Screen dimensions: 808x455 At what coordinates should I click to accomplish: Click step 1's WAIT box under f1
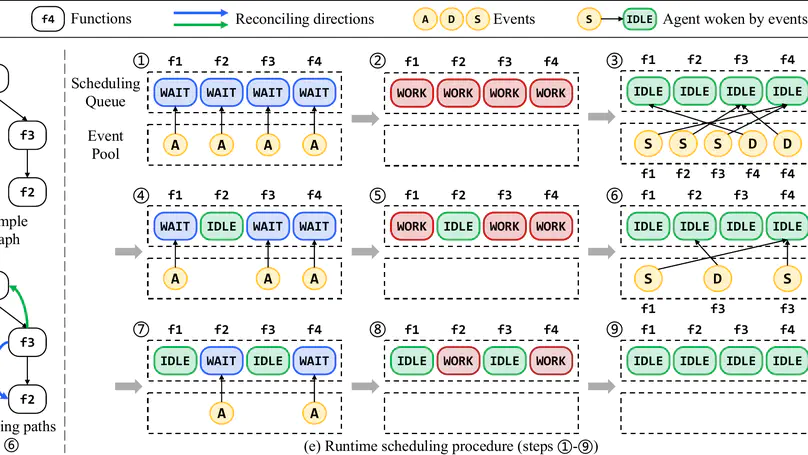pos(175,93)
